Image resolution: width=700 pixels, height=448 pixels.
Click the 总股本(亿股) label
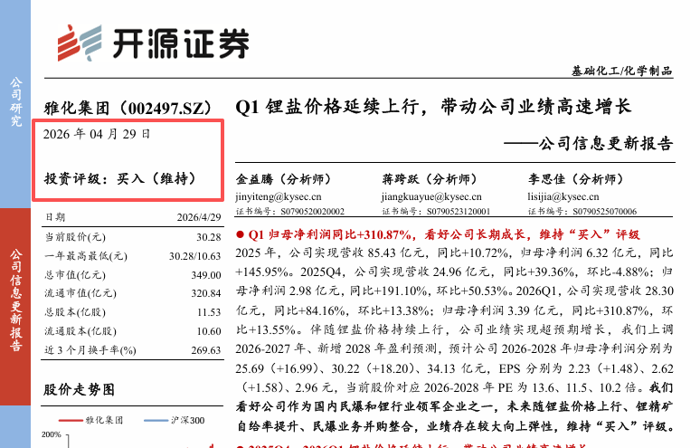[75, 312]
